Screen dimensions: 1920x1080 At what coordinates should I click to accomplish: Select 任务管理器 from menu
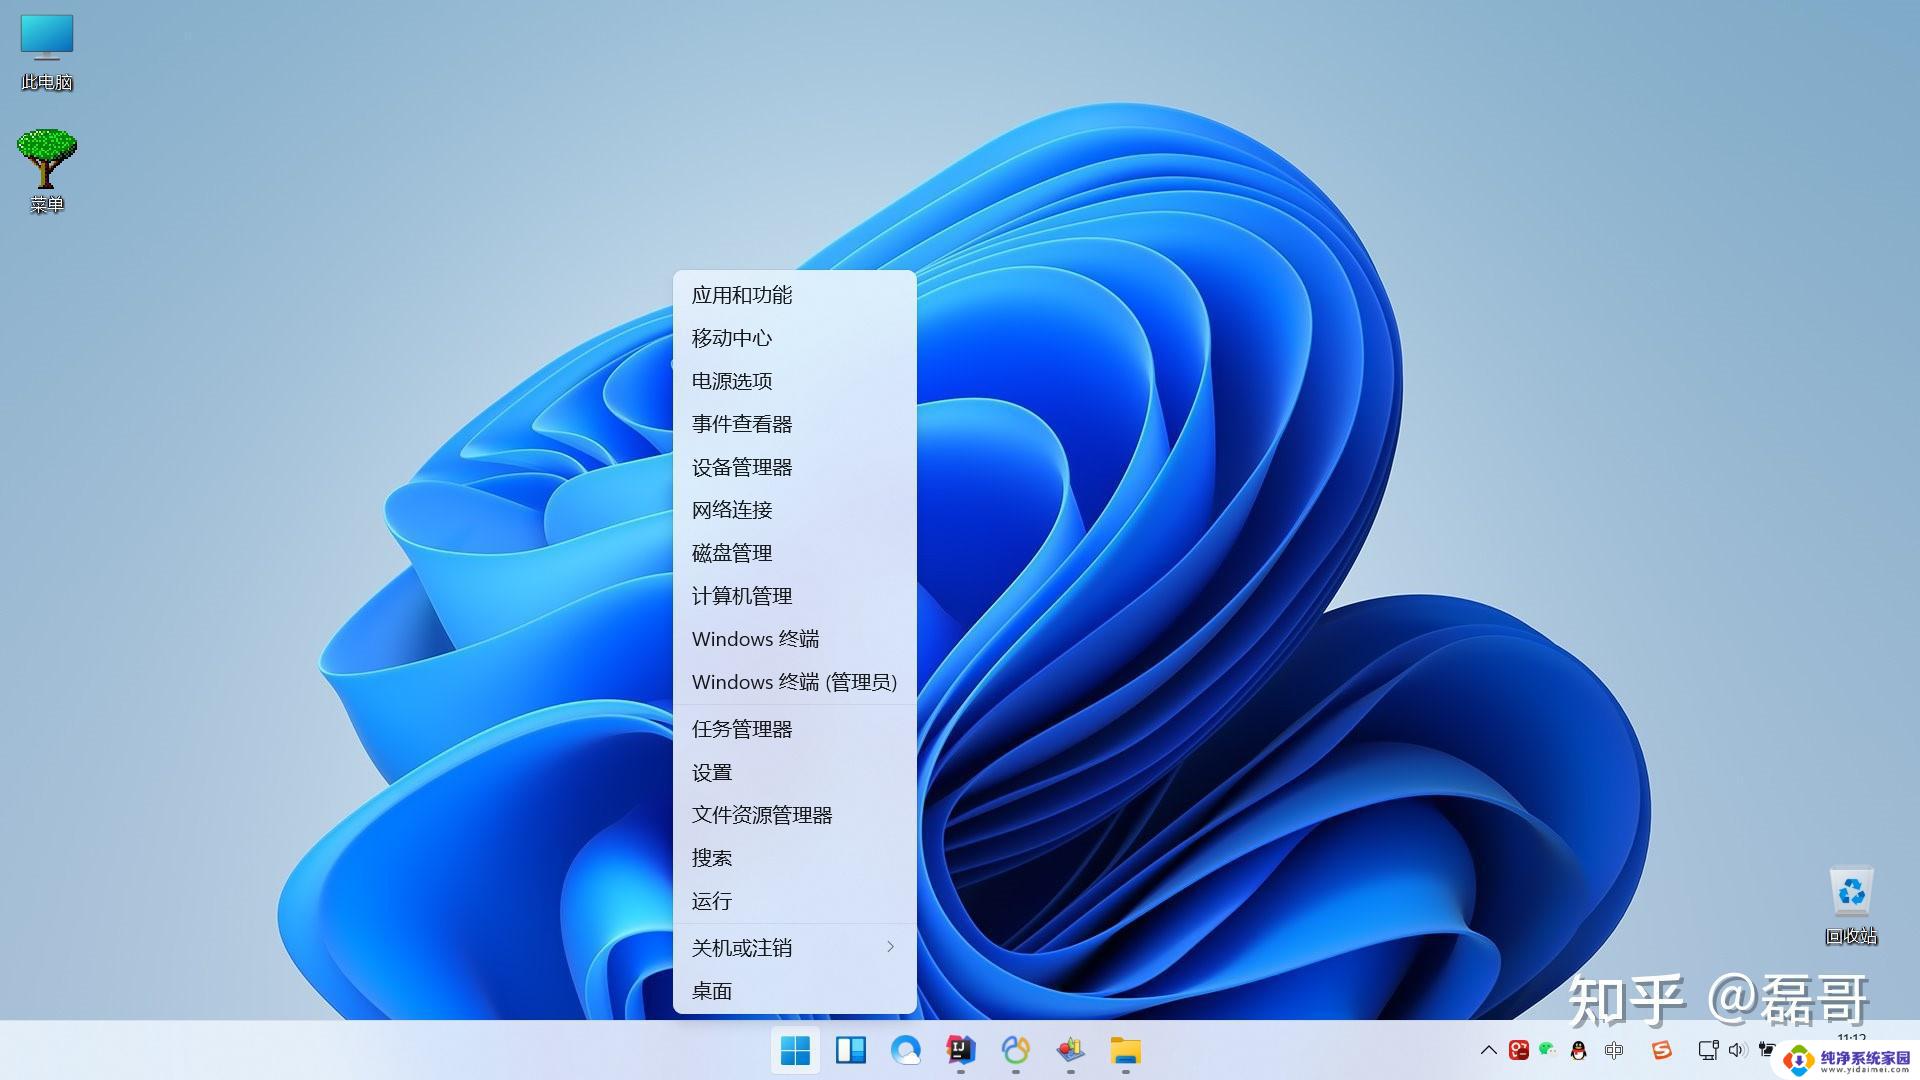tap(741, 728)
